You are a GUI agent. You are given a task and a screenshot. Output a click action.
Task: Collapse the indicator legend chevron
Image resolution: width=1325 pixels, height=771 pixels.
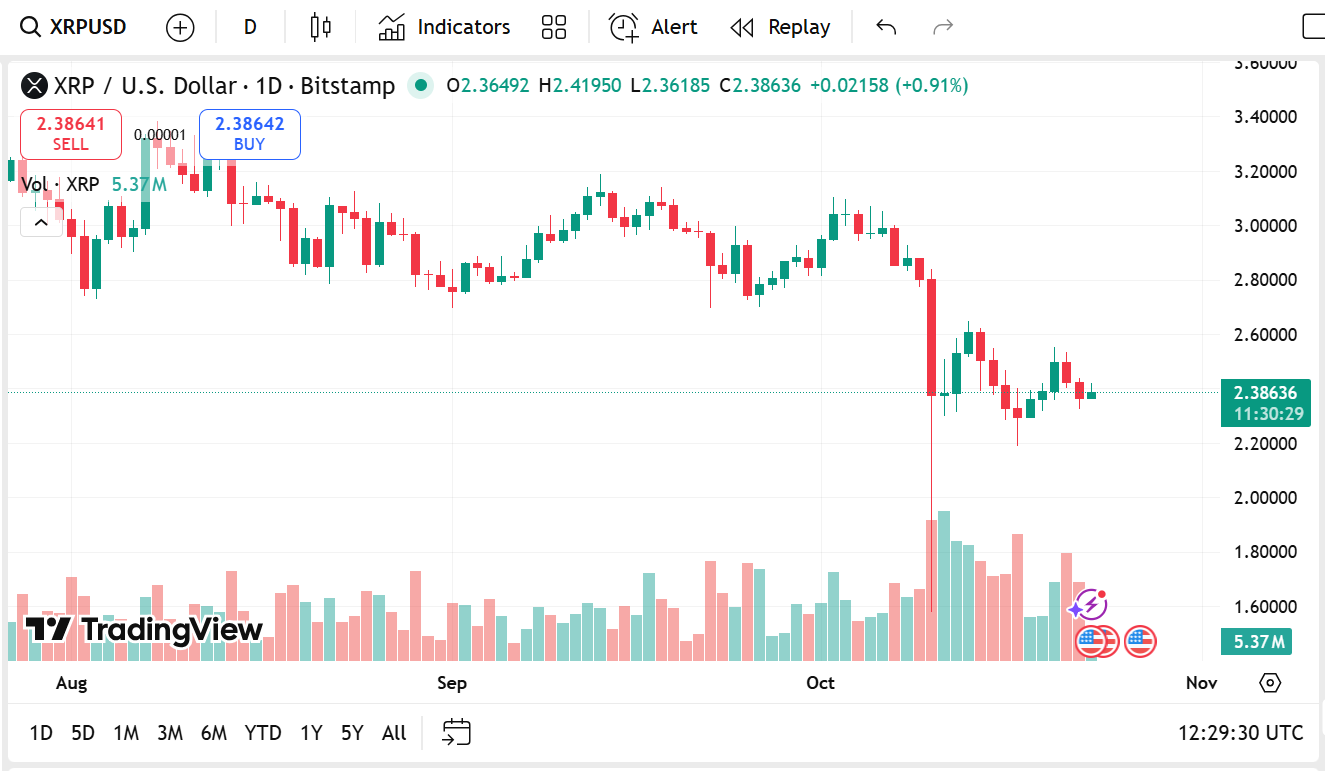(41, 222)
